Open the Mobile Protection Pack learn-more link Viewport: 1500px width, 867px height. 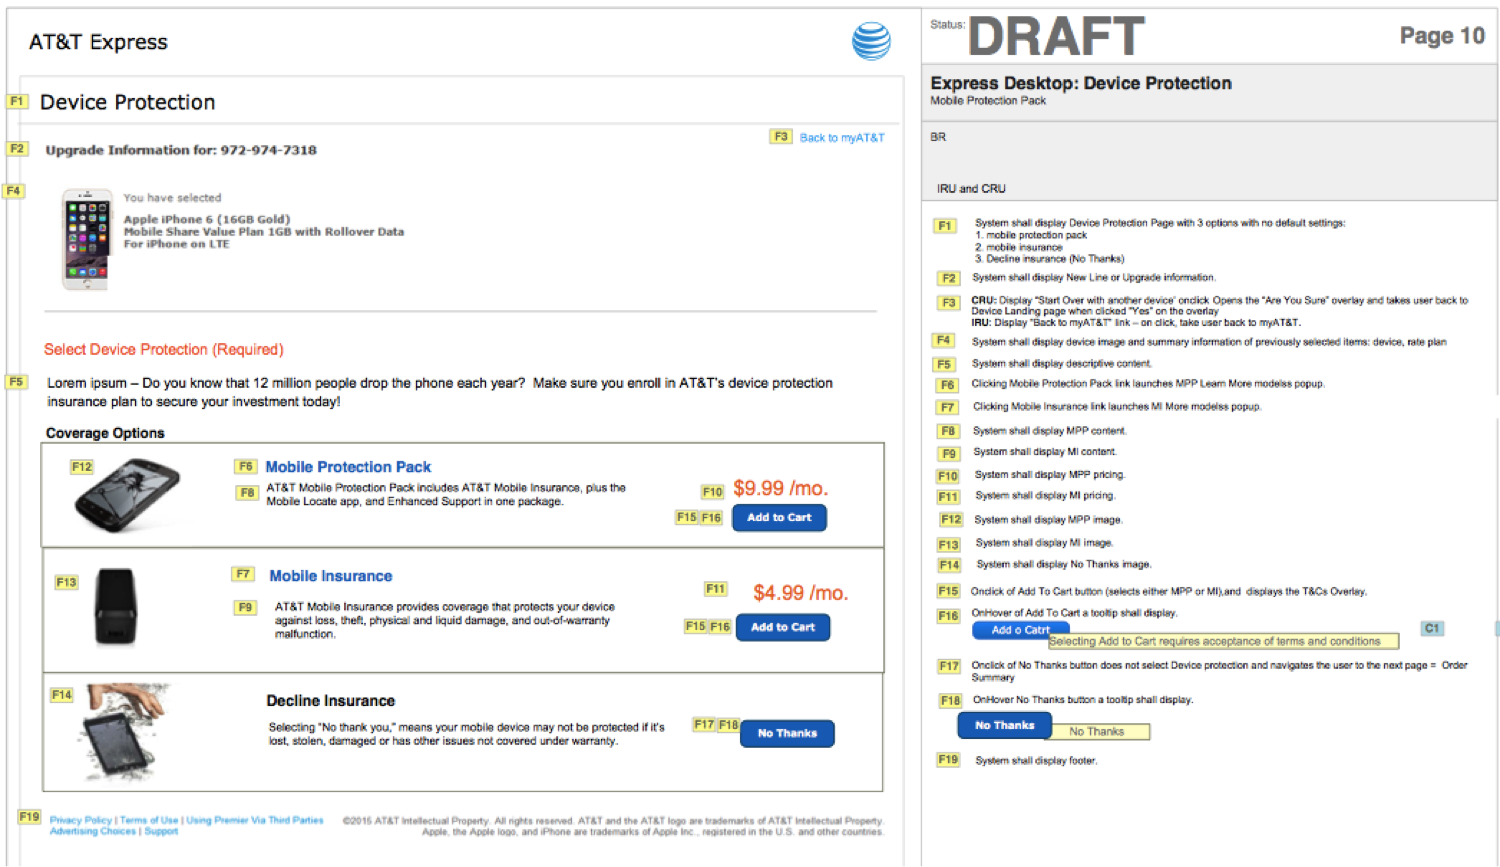pyautogui.click(x=348, y=467)
